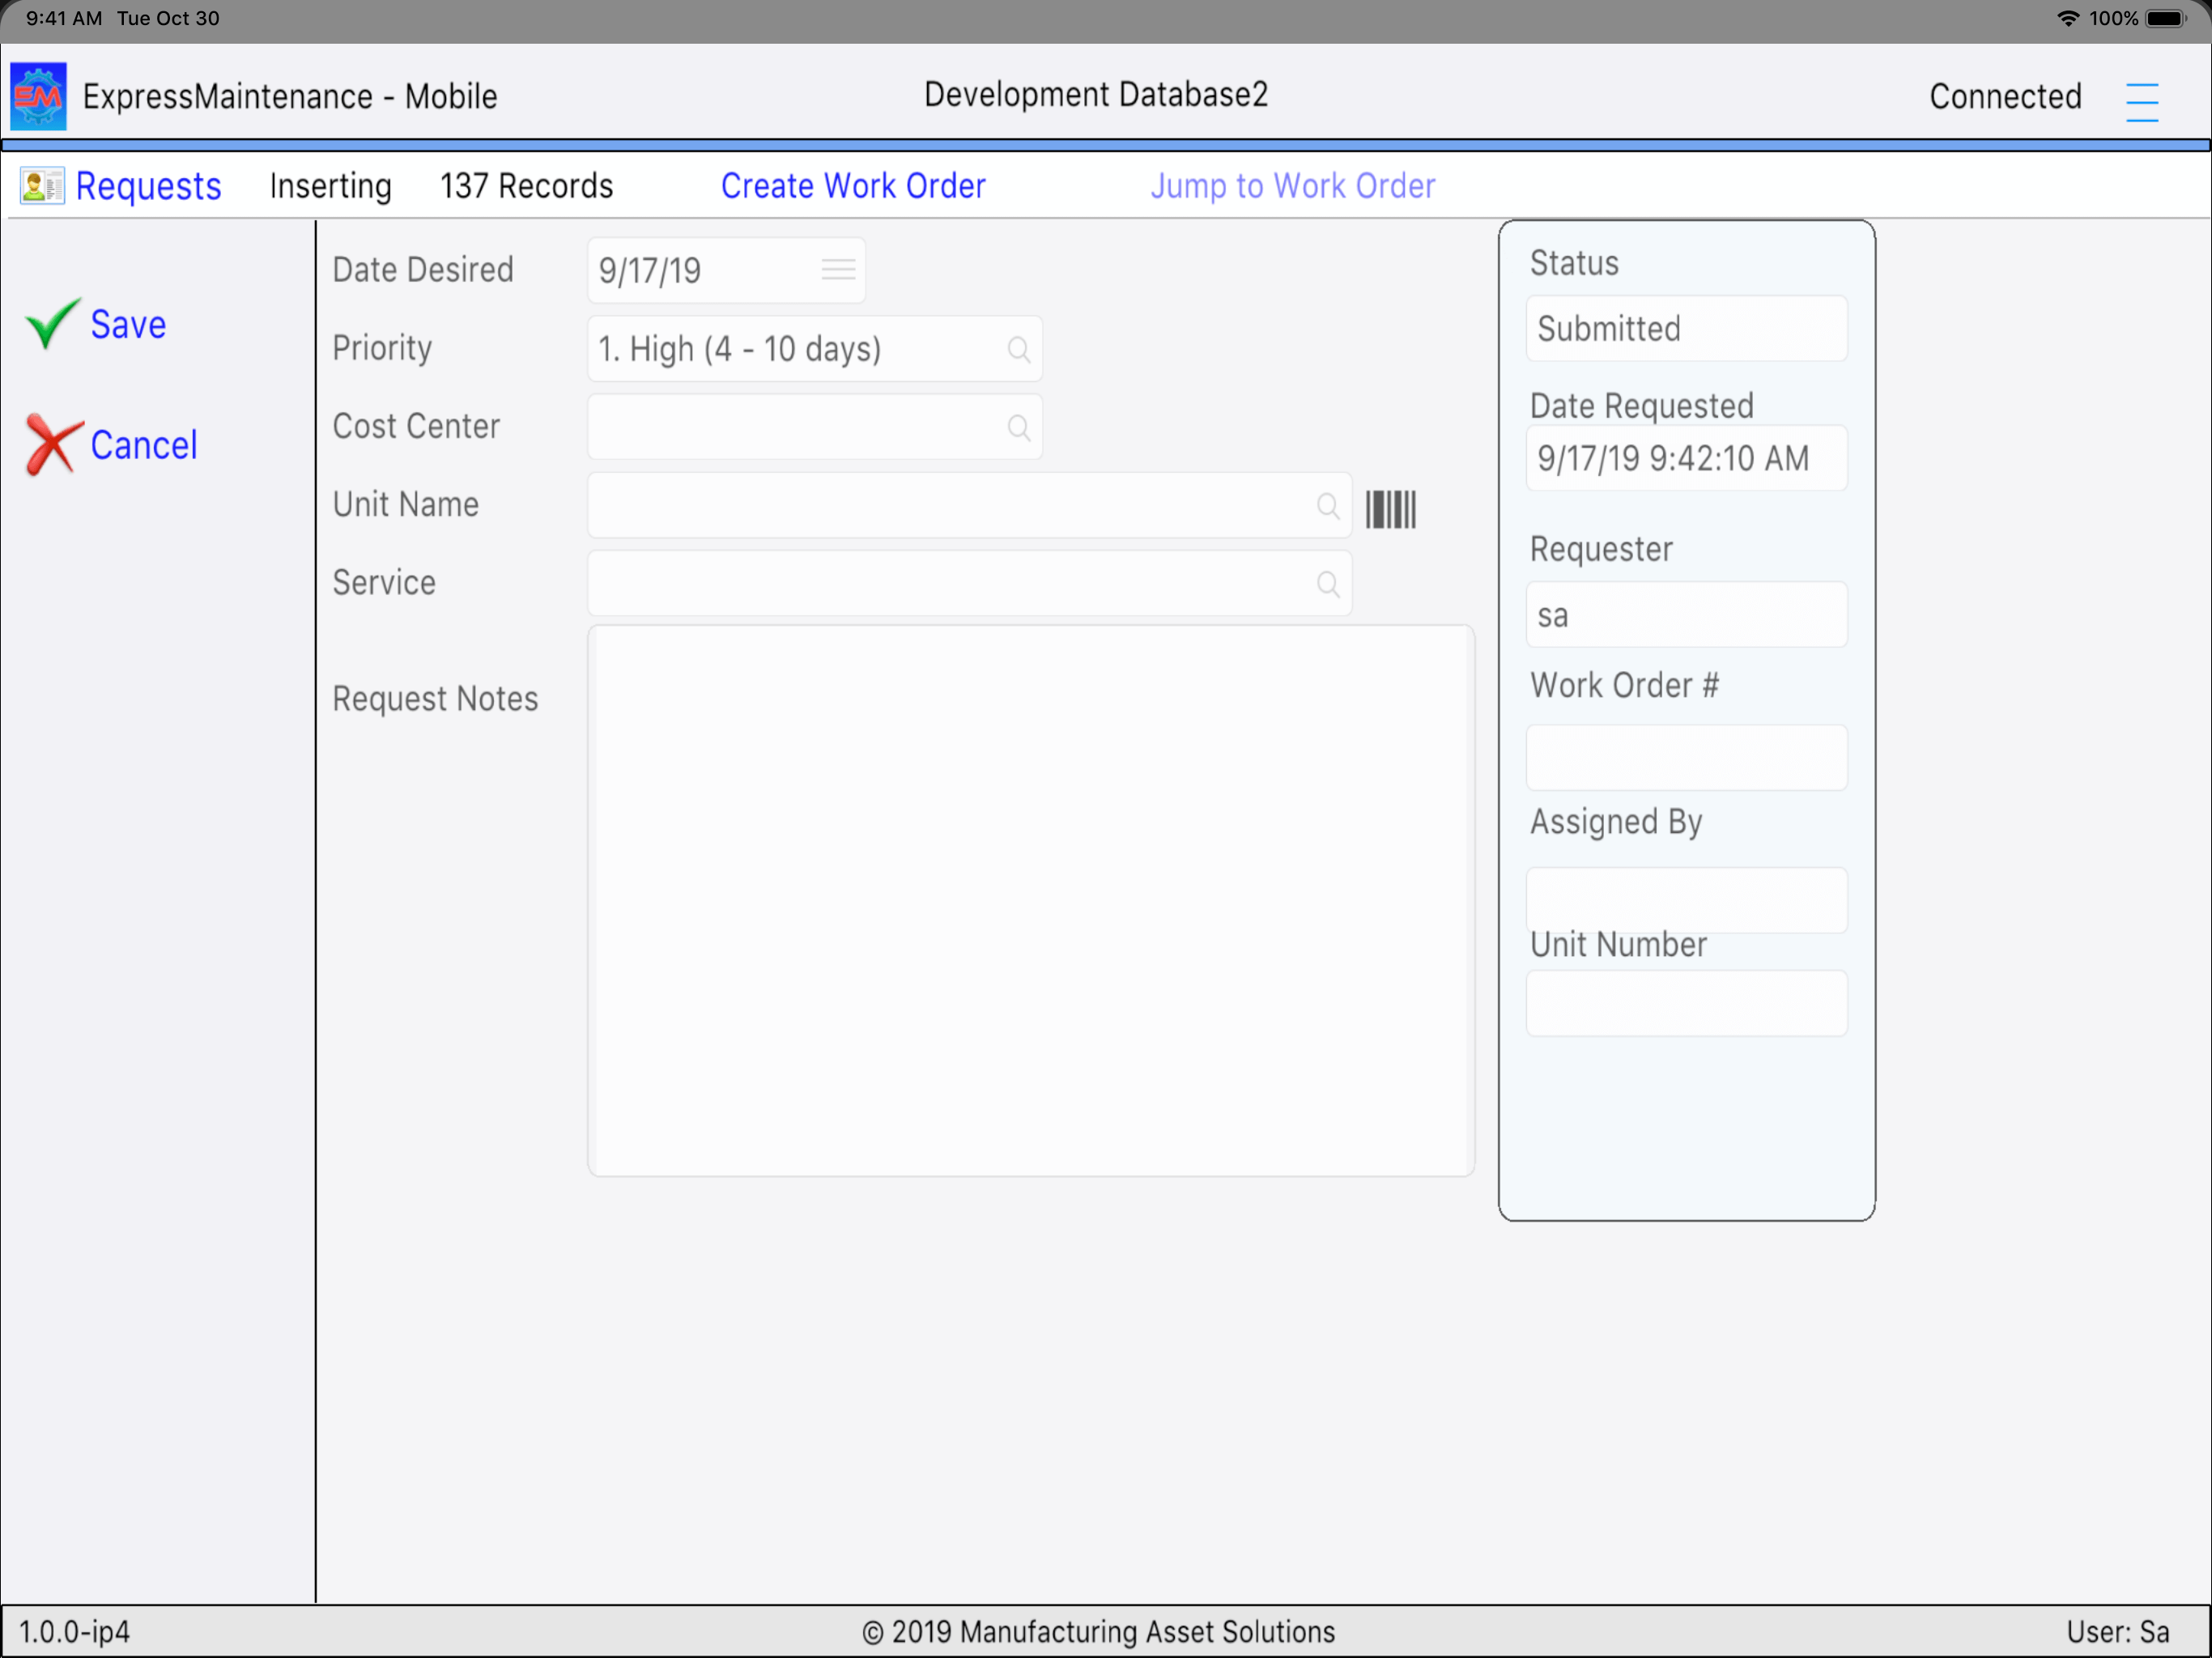The height and width of the screenshot is (1658, 2212).
Task: Click the 9:41 AM clock in status bar
Action: point(64,18)
